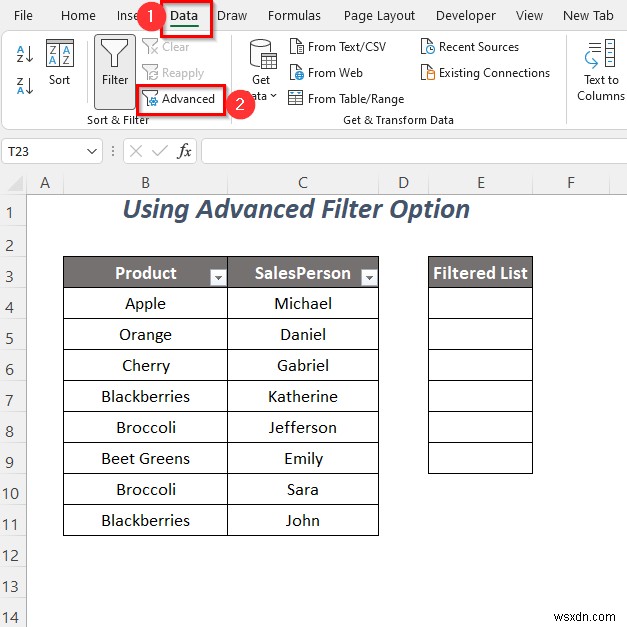Switch to the View tab
Image resolution: width=627 pixels, height=627 pixels.
click(529, 16)
